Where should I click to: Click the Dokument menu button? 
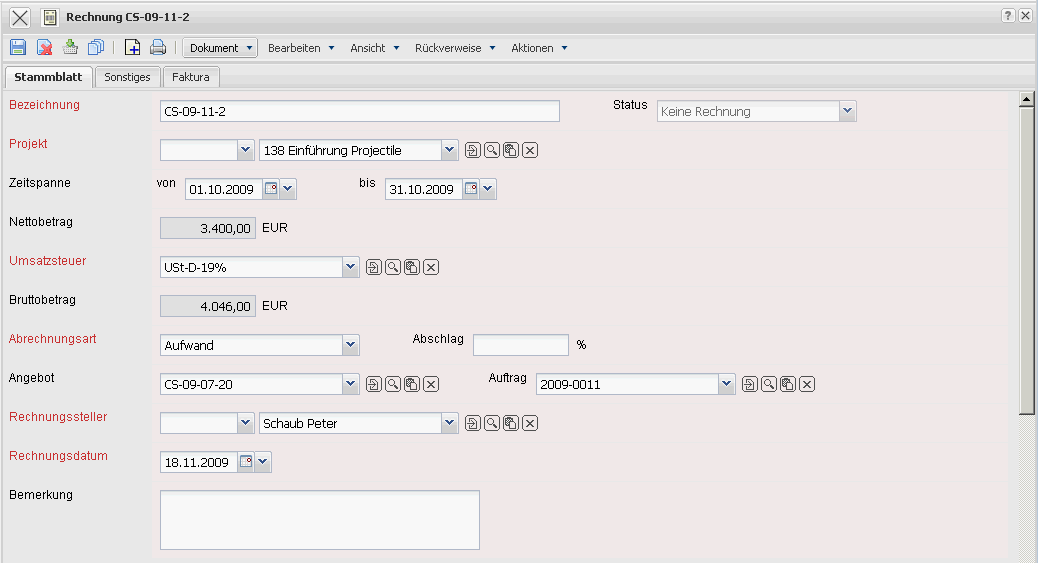[x=220, y=48]
